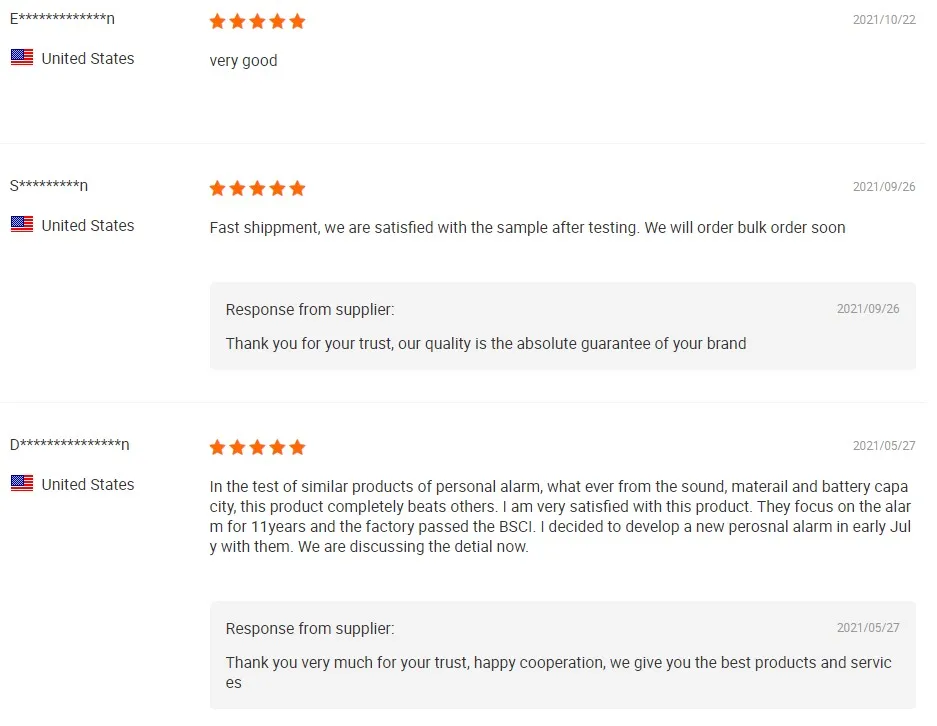
Task: Click the 'Fast shippment' review text
Action: click(x=527, y=228)
